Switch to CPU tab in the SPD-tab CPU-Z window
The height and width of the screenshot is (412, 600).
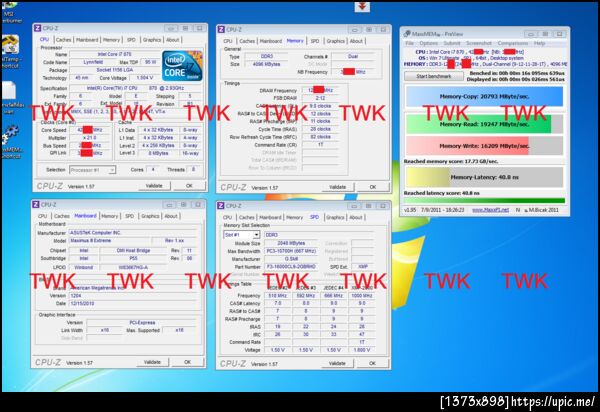click(x=227, y=217)
